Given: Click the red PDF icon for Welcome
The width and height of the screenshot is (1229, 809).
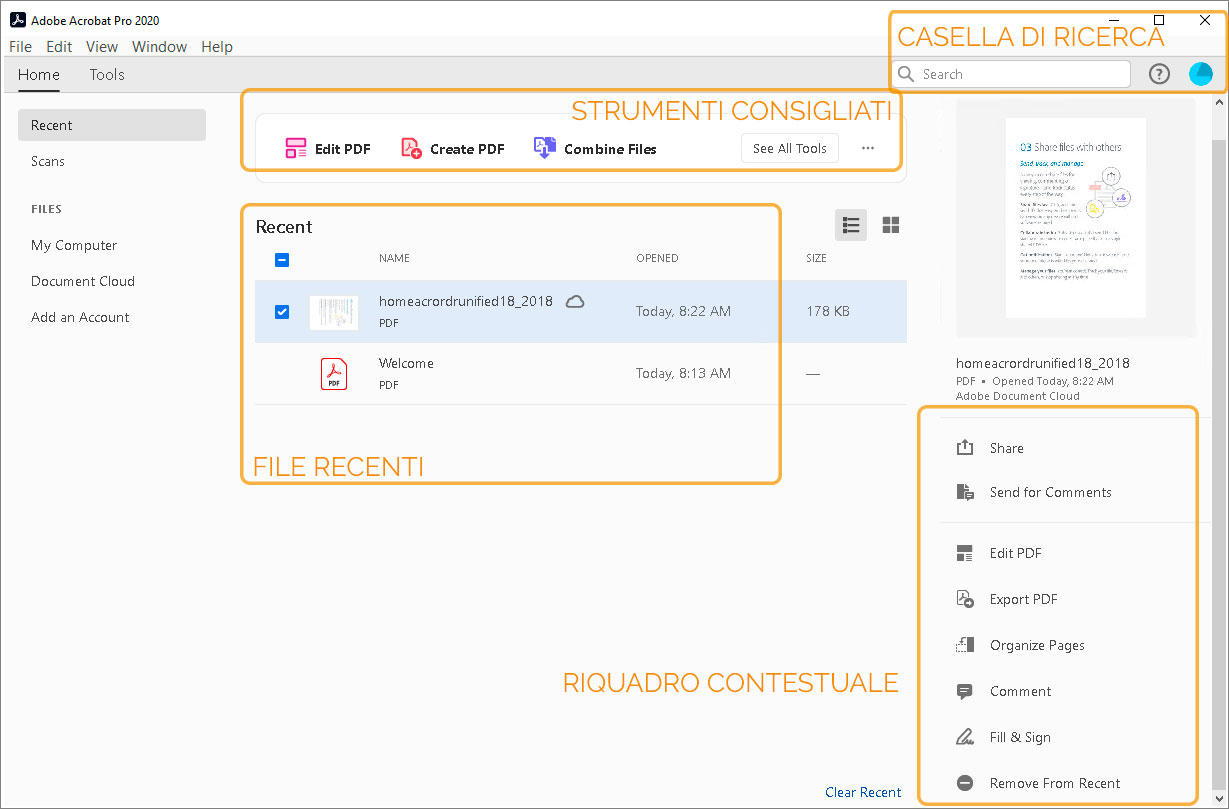Looking at the screenshot, I should pos(334,374).
